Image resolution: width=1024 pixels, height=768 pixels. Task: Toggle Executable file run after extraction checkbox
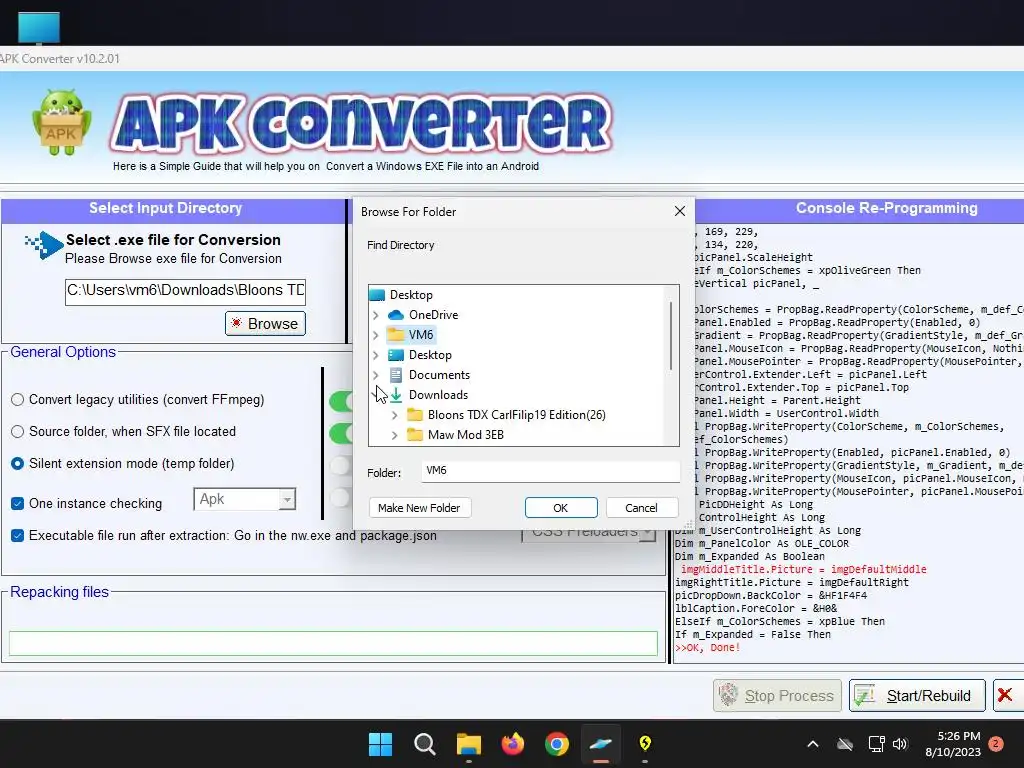click(18, 536)
